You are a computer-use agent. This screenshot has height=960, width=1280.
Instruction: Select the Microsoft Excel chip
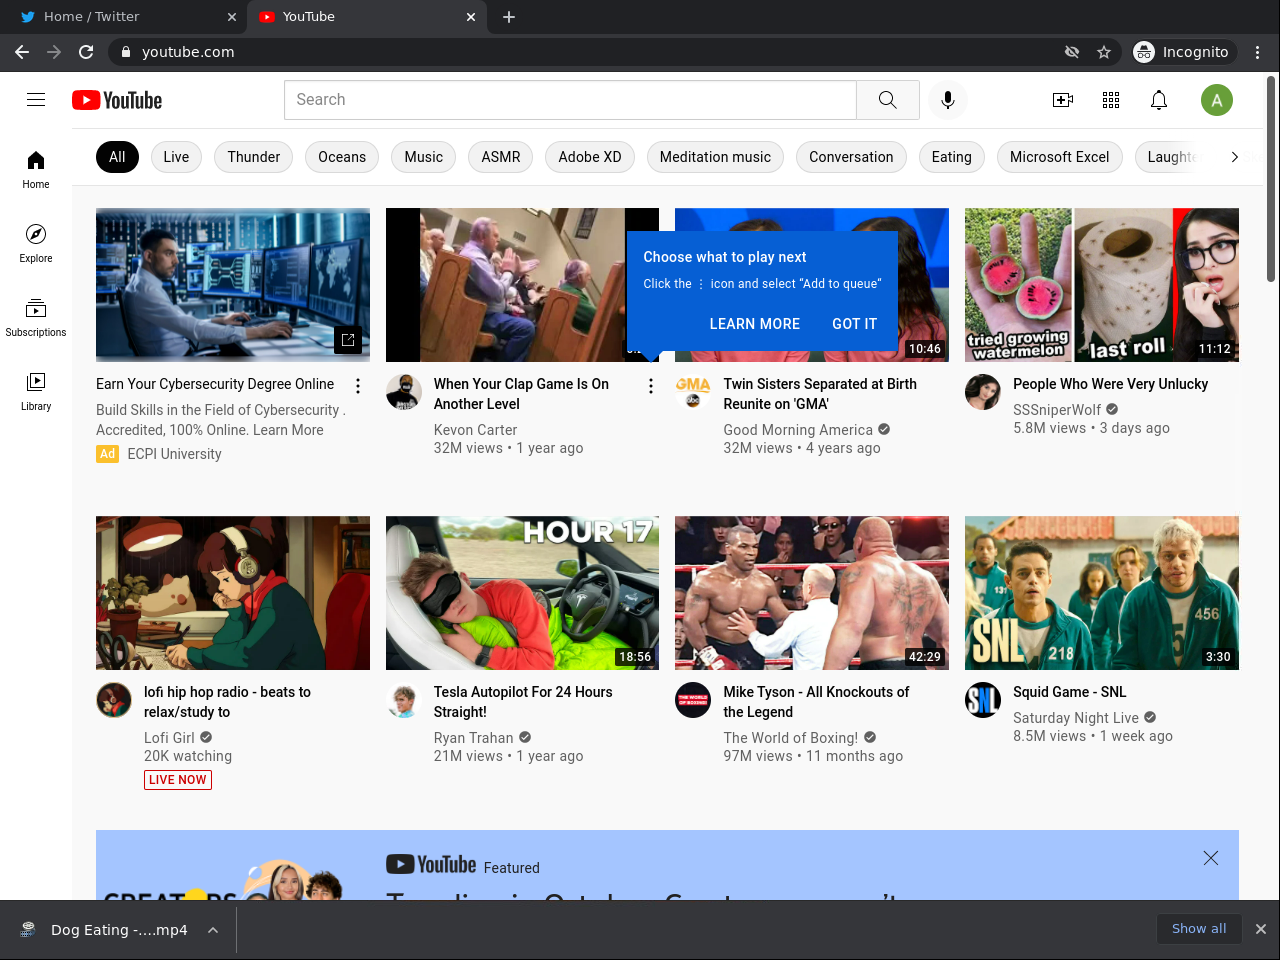pos(1060,157)
